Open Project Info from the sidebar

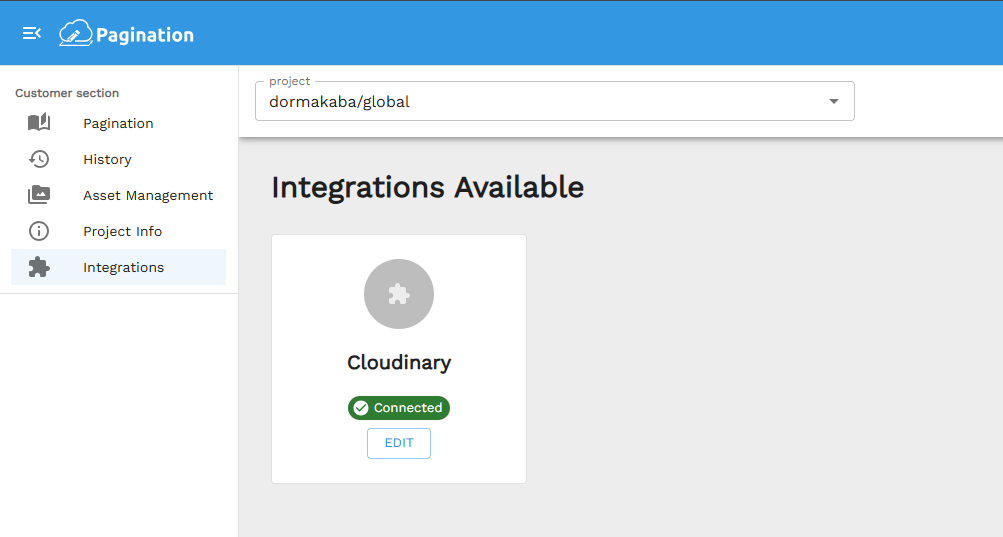point(122,231)
